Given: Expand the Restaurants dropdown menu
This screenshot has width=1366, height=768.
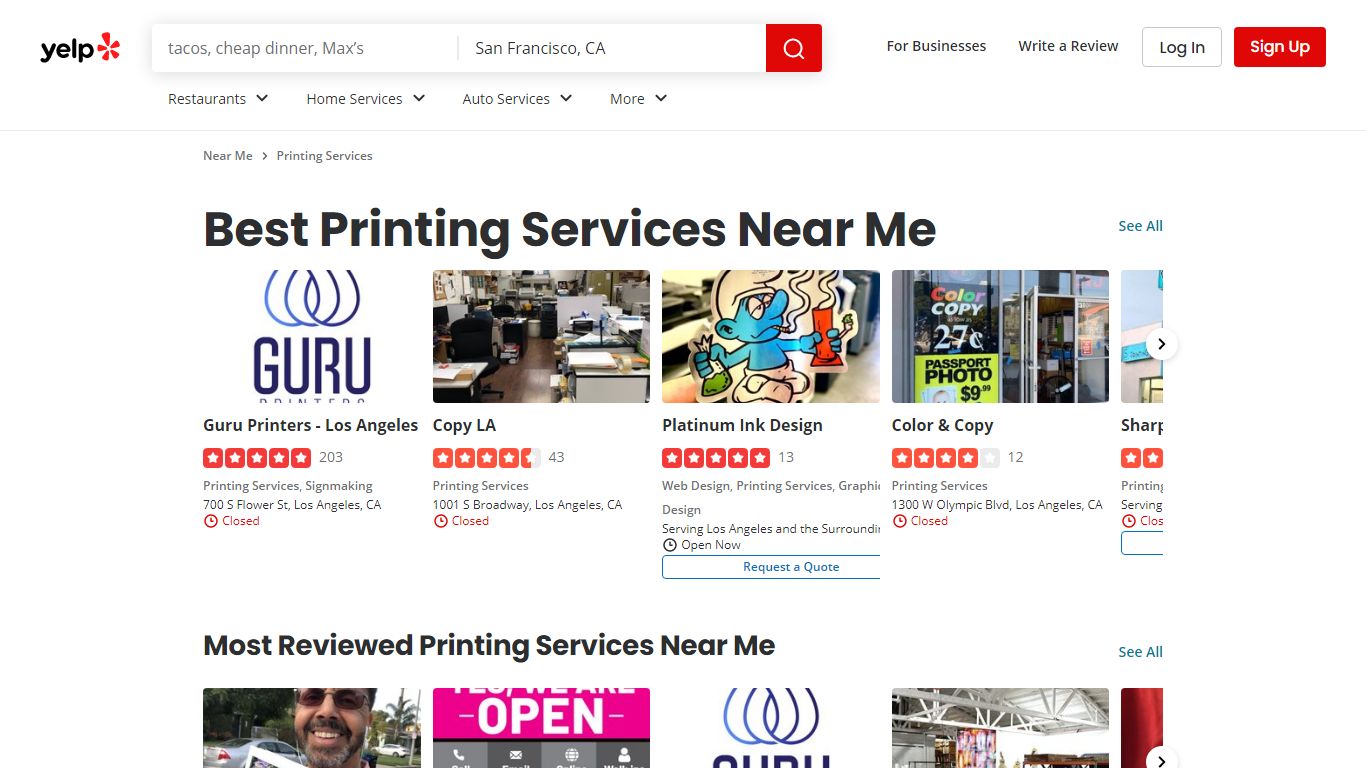Looking at the screenshot, I should [218, 98].
